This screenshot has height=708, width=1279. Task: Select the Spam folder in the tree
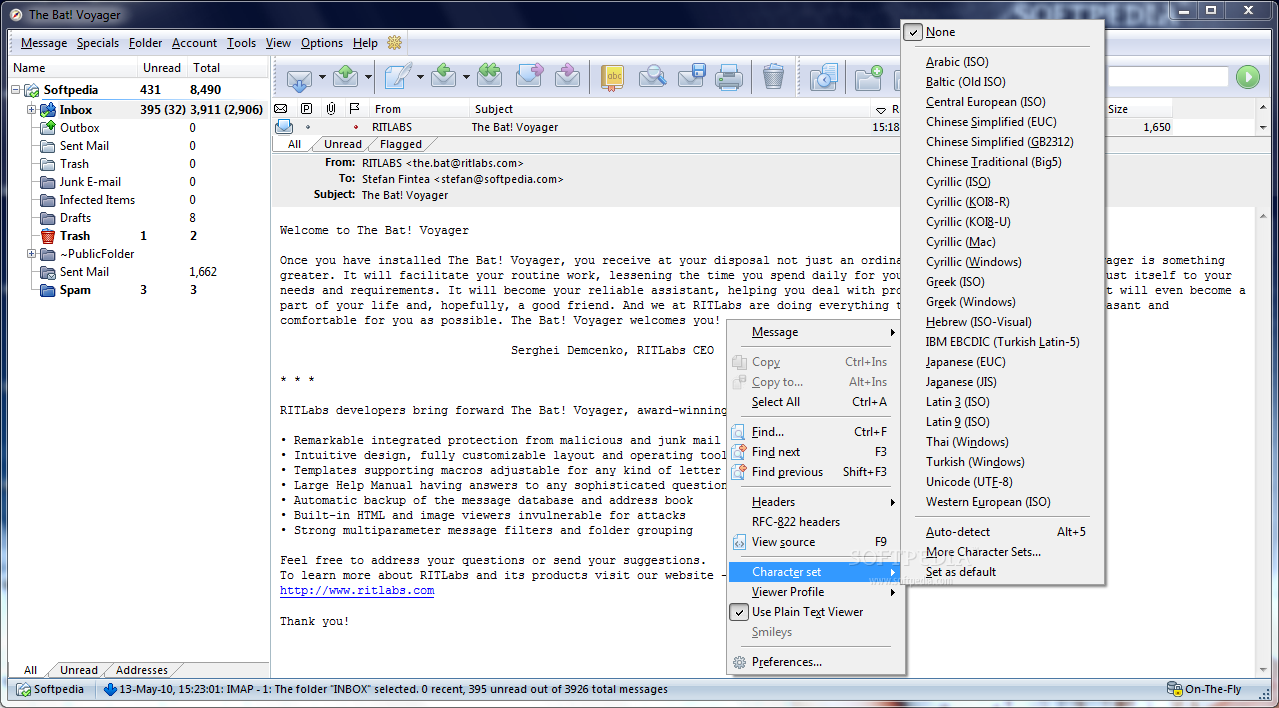tap(75, 290)
